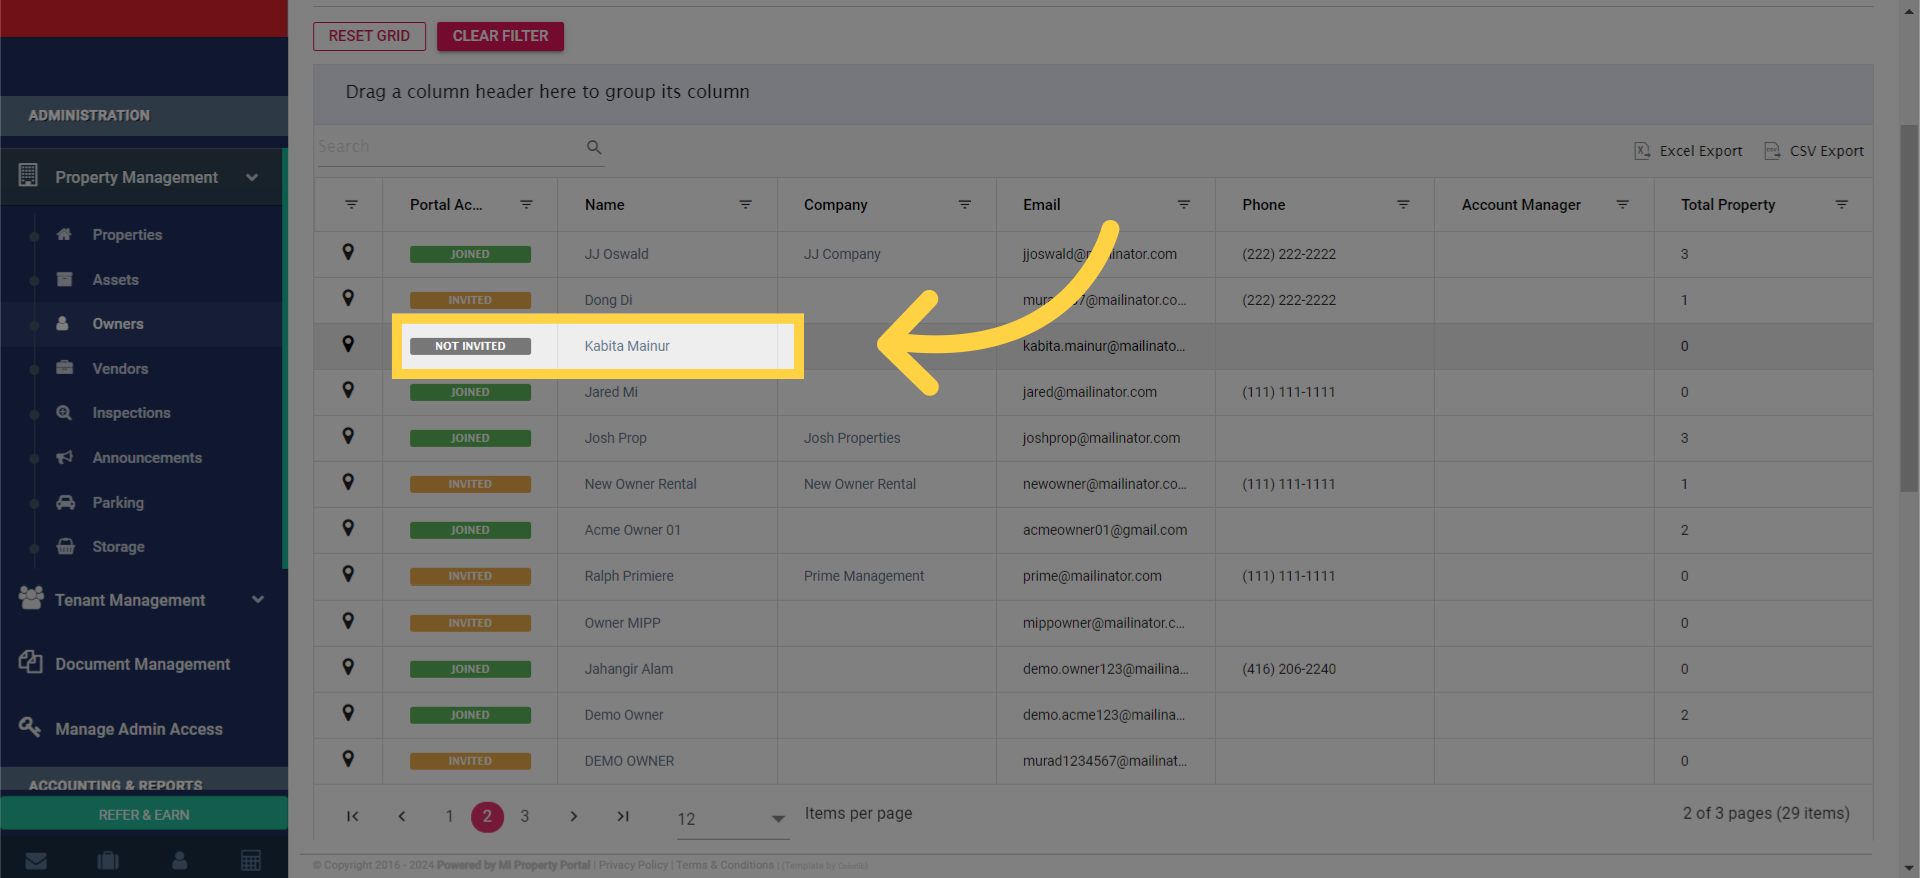The height and width of the screenshot is (878, 1920).
Task: Click the envelope icon in the bottom bar
Action: tap(36, 861)
